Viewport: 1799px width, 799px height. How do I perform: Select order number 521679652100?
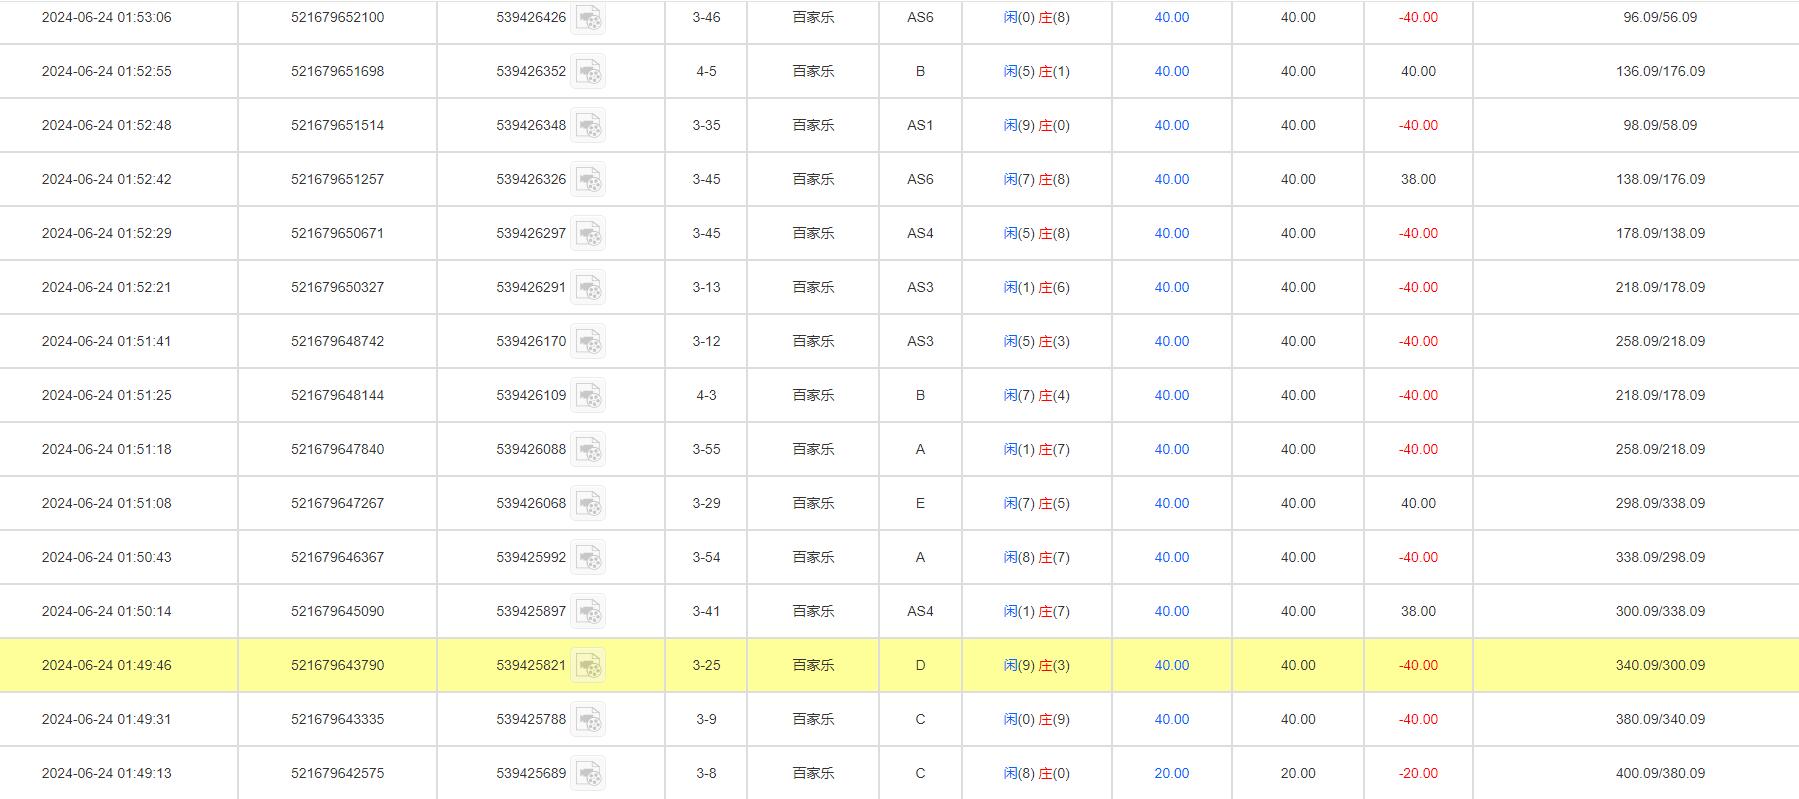click(x=337, y=17)
